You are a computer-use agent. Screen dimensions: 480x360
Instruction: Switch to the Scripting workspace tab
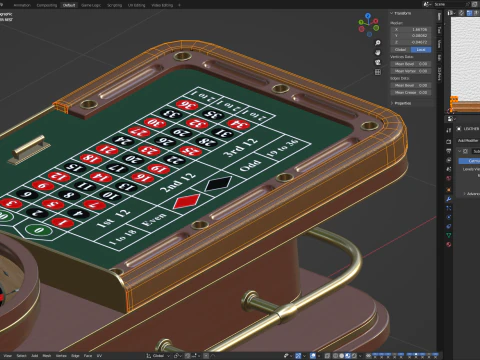point(114,5)
